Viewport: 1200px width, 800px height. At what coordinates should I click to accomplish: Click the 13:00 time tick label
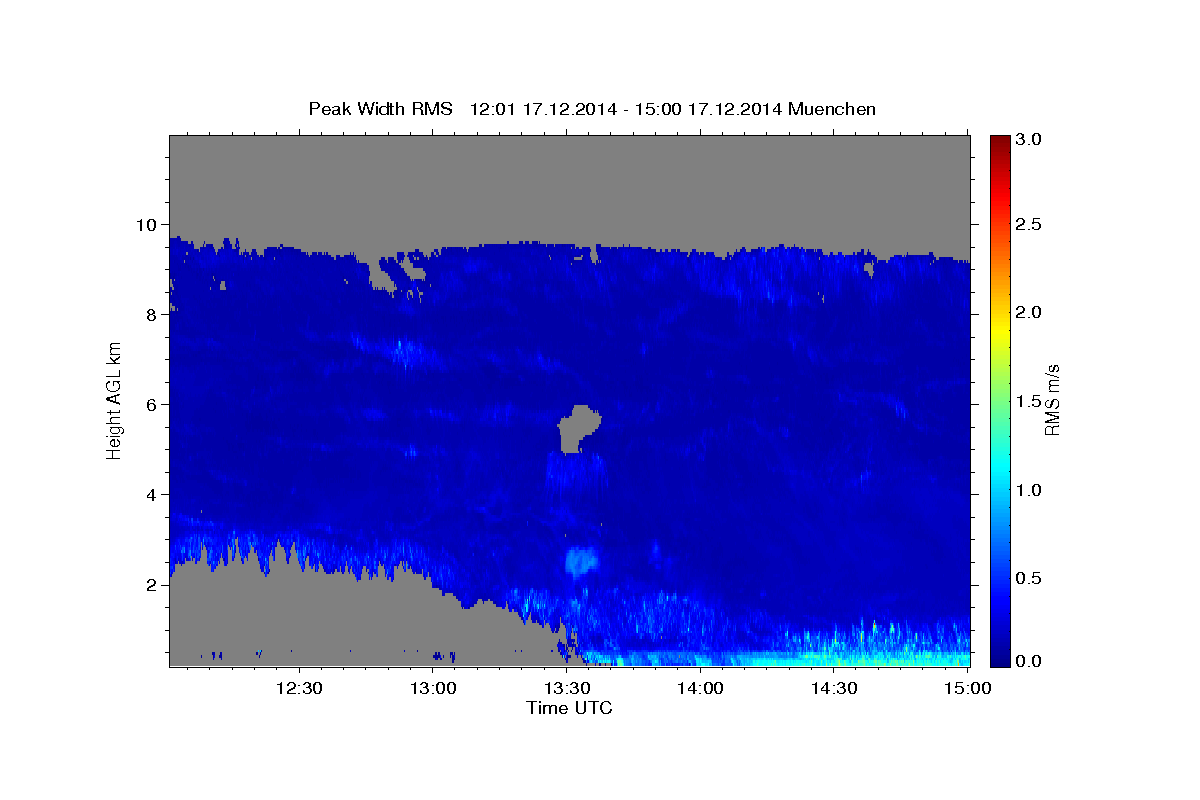point(434,688)
